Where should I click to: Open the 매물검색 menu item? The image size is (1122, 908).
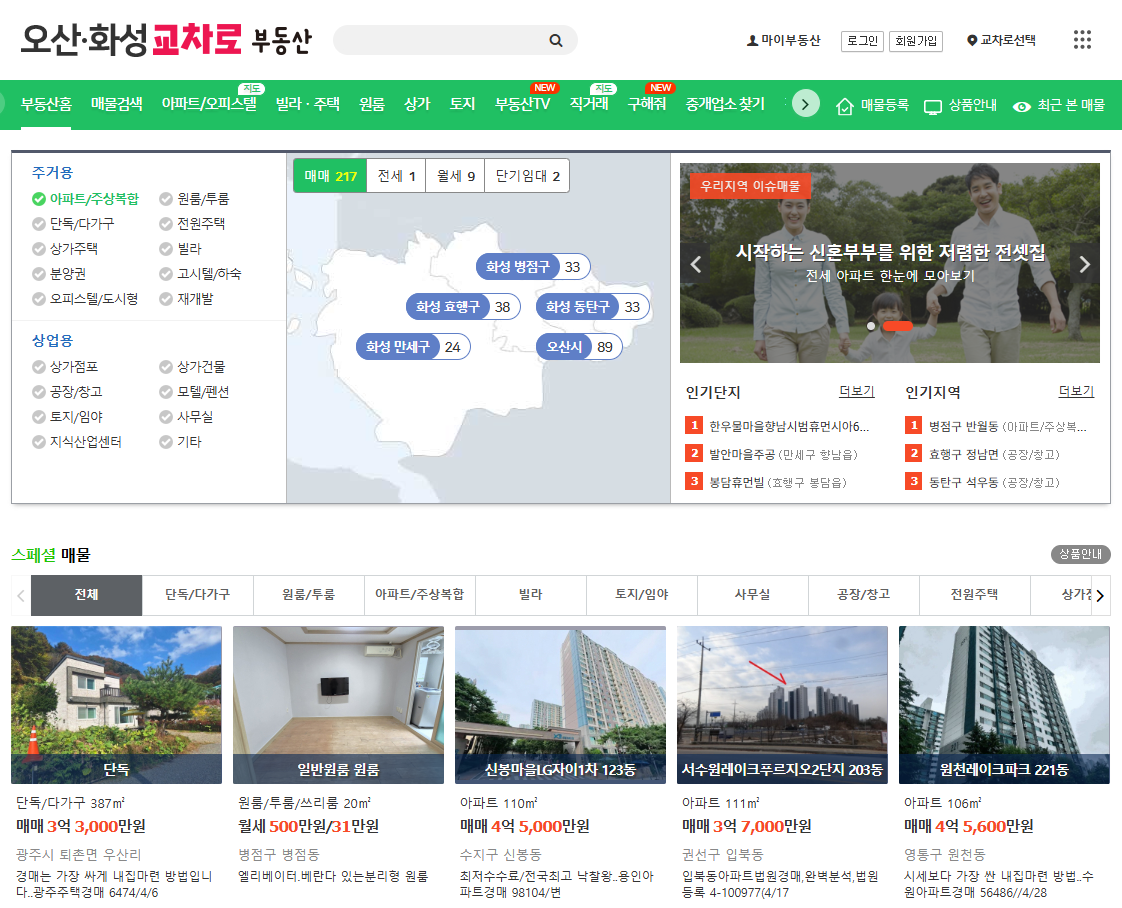point(115,103)
